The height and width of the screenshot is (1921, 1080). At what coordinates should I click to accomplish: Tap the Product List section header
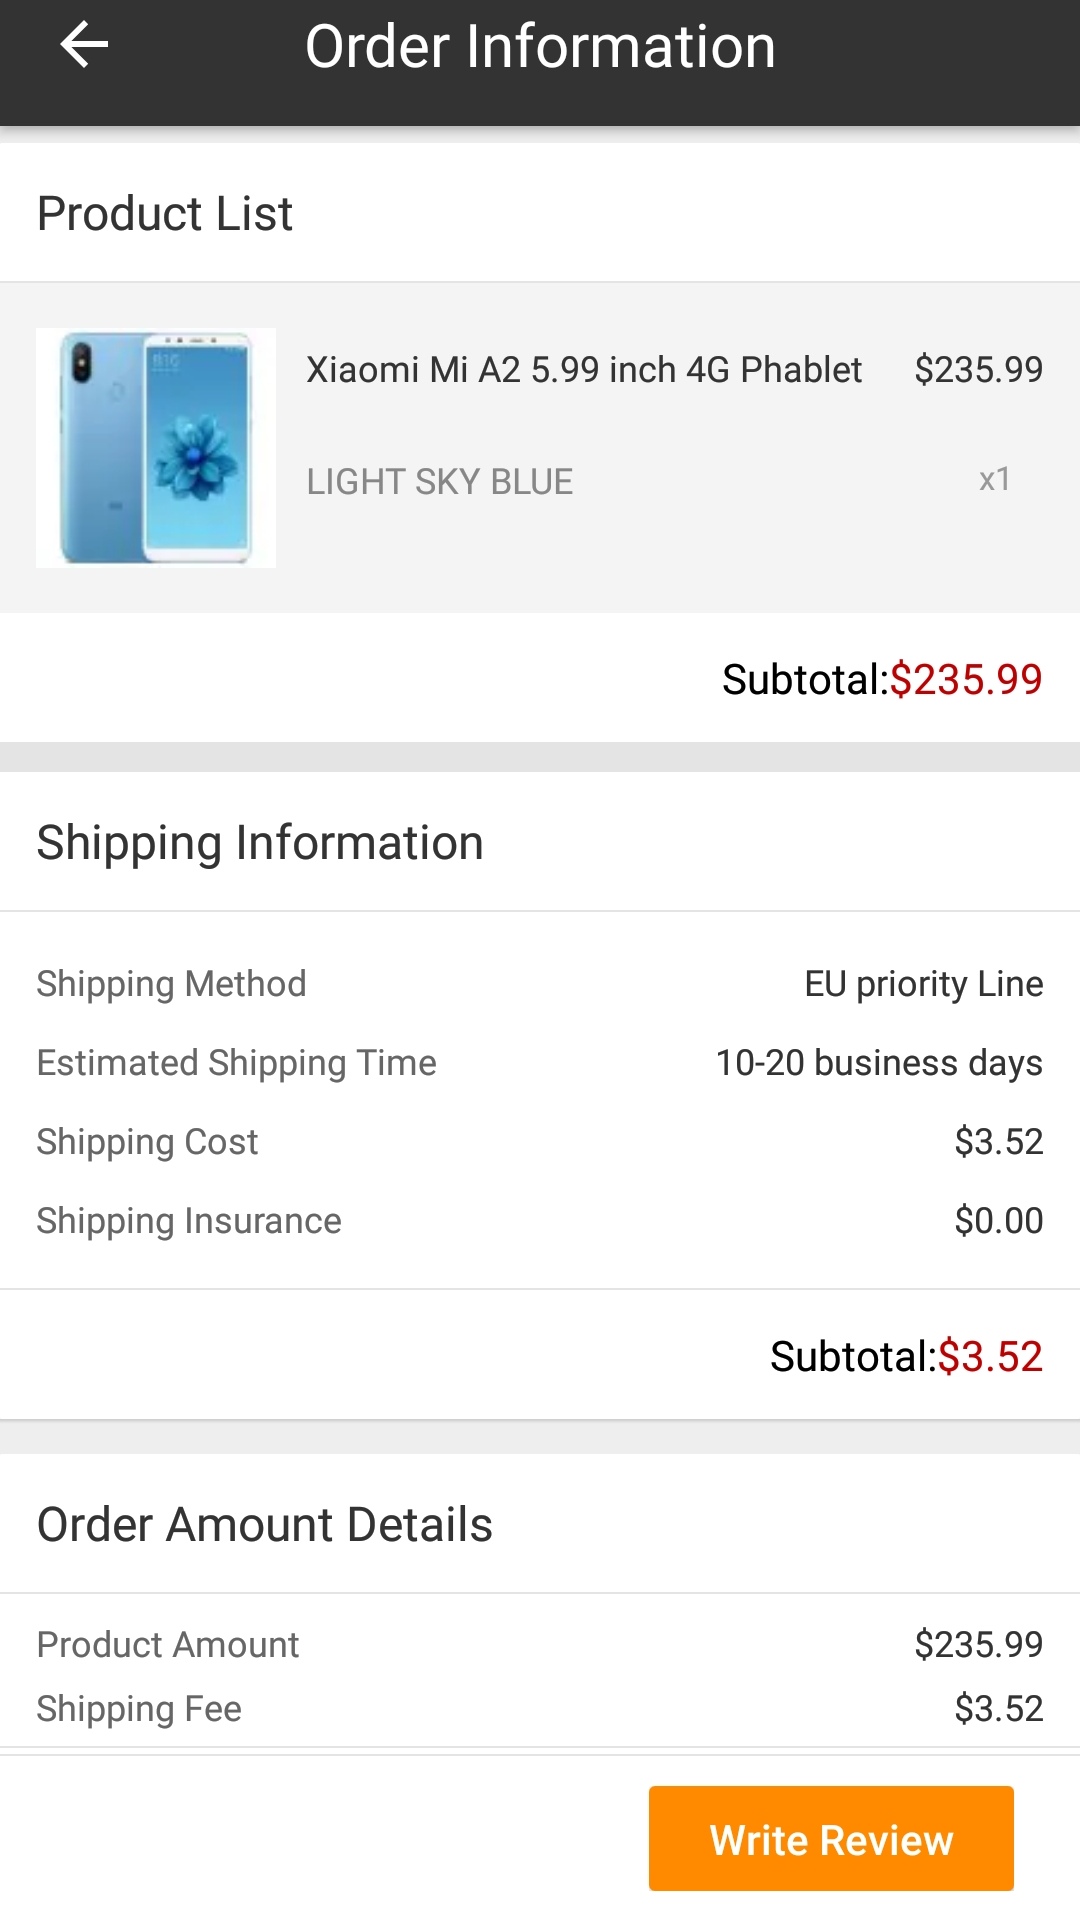point(165,214)
